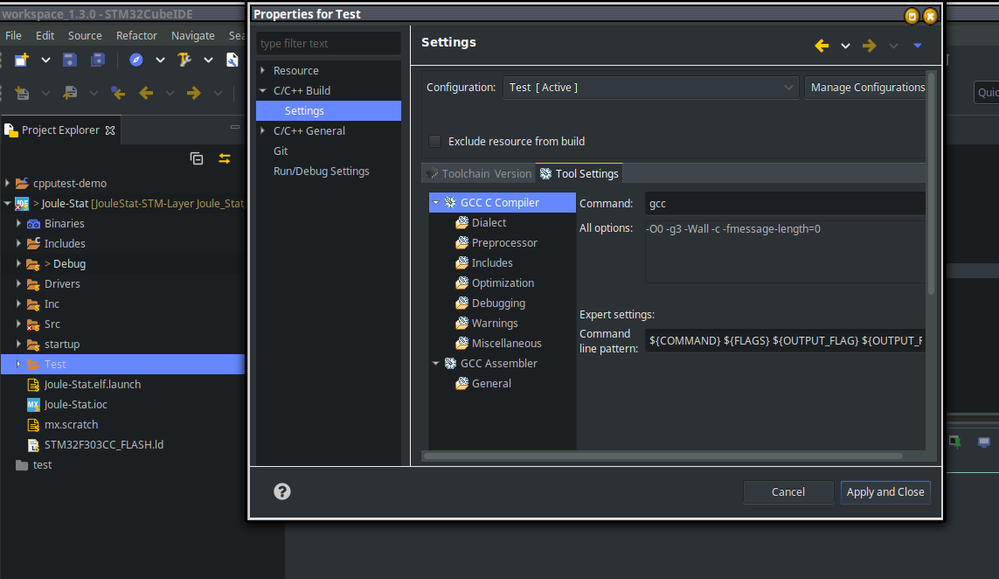Collapse the GCC C Compiler tree node
The width and height of the screenshot is (999, 579).
(x=436, y=203)
